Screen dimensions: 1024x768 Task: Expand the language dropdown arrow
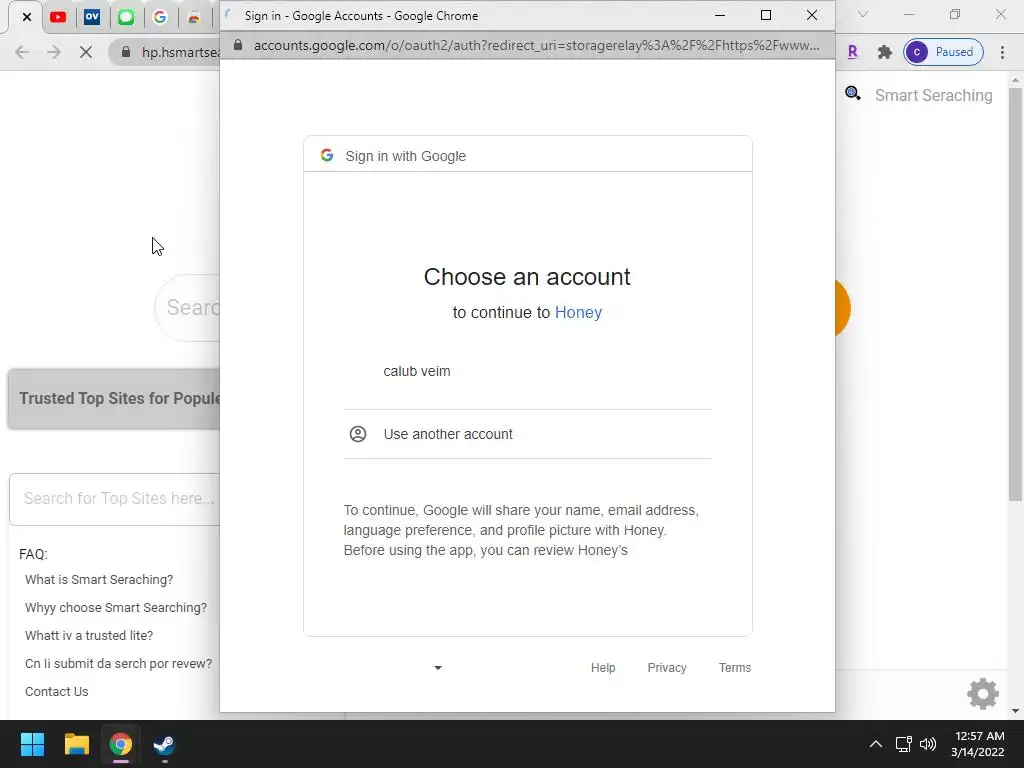tap(438, 667)
